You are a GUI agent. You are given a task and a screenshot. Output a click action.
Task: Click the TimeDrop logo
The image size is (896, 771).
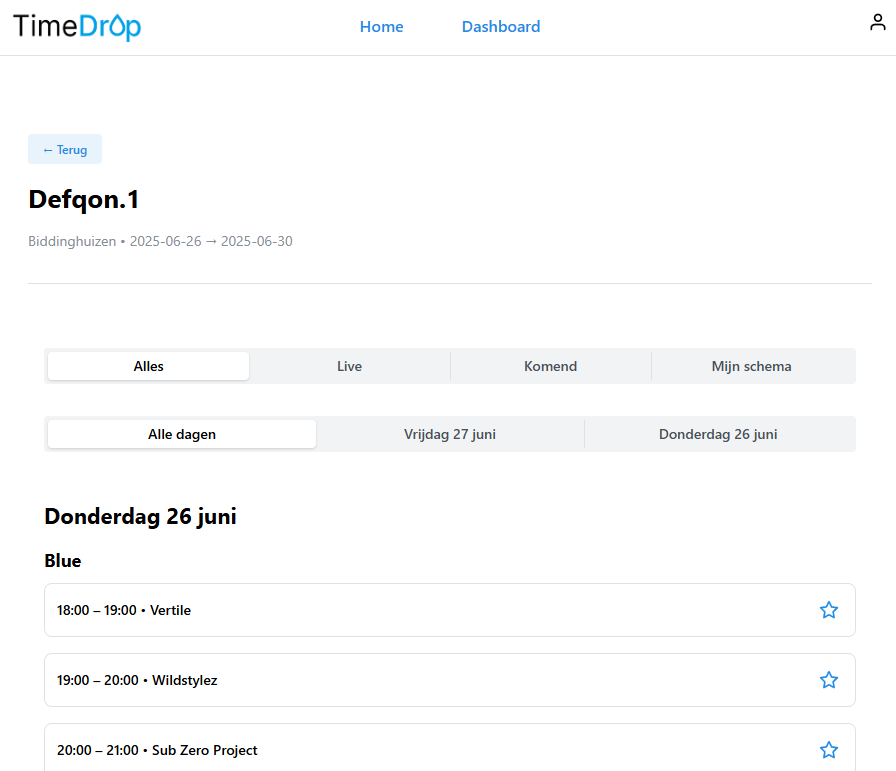(76, 27)
